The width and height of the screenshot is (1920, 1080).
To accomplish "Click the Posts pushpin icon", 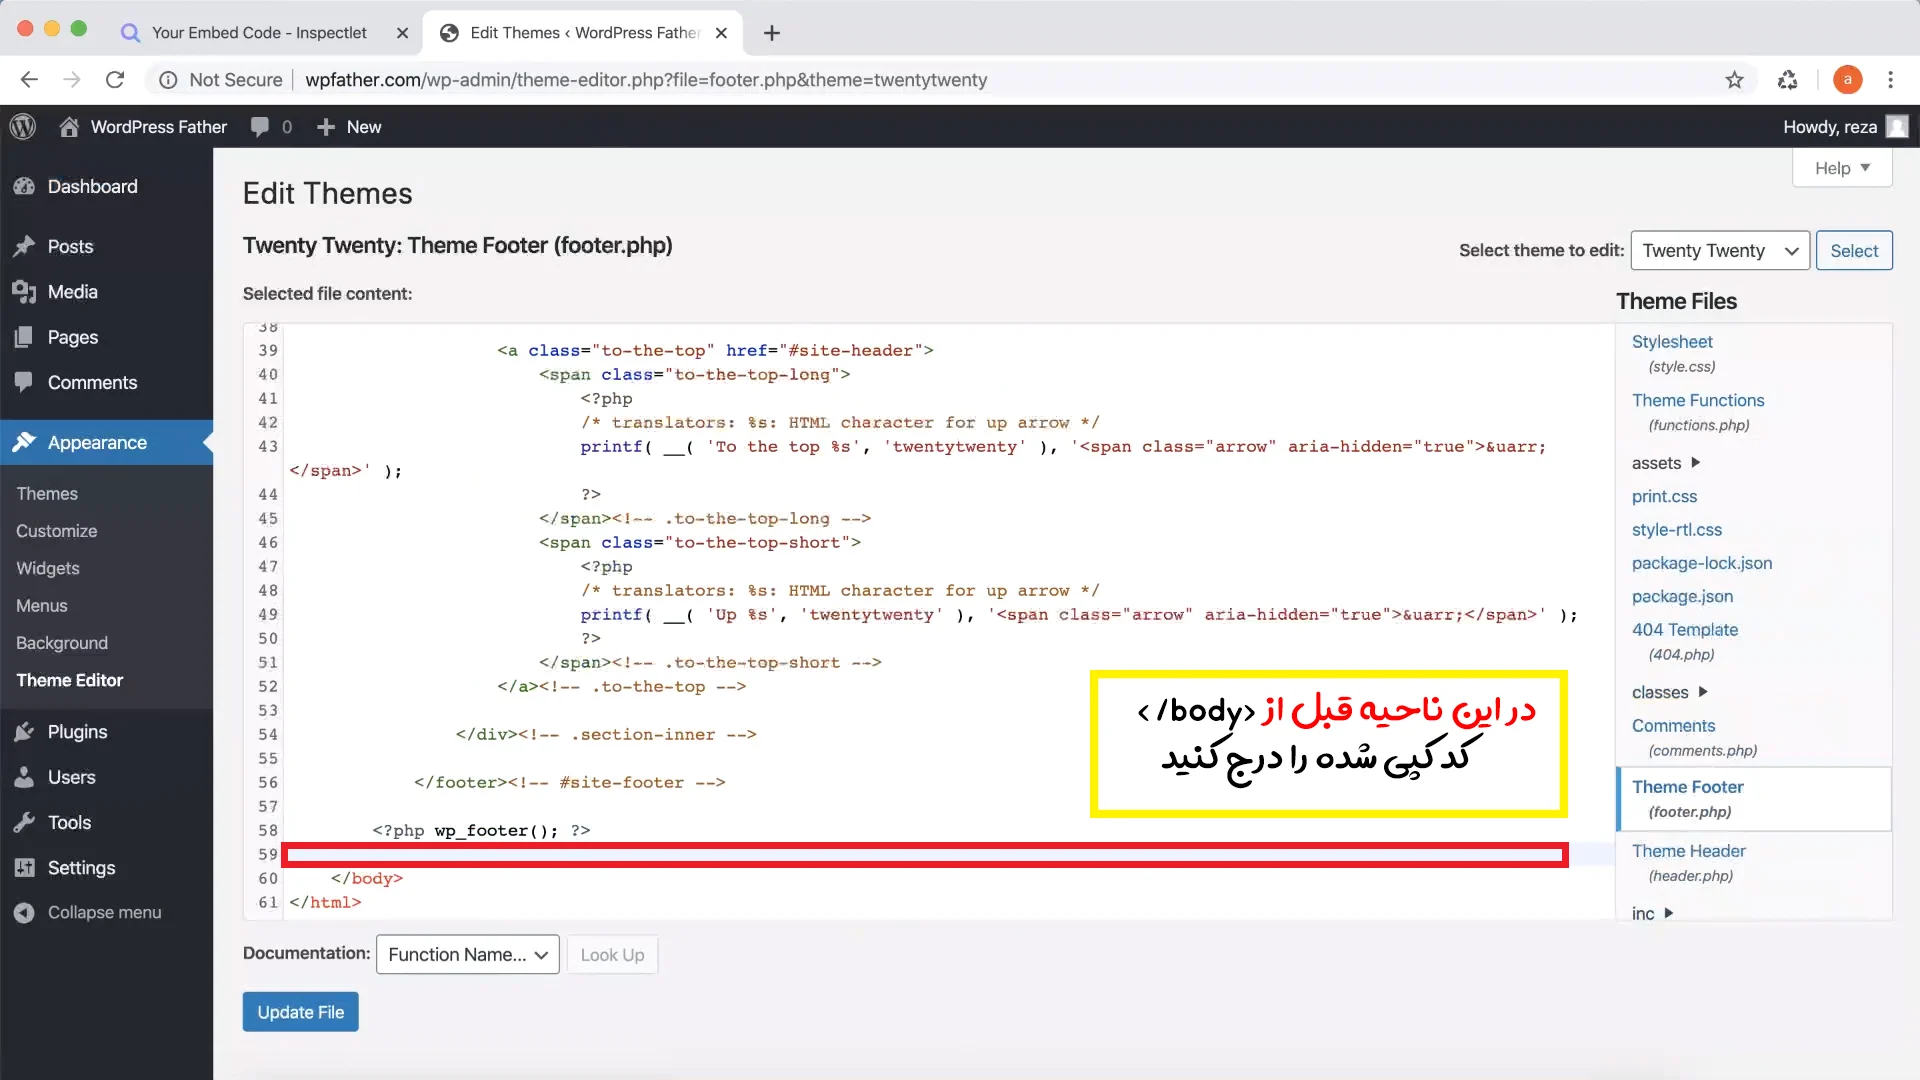I will [x=24, y=247].
